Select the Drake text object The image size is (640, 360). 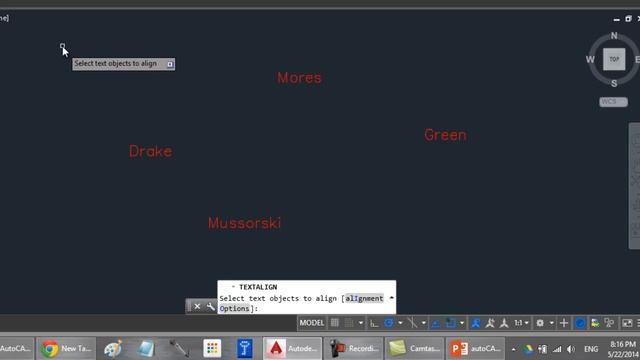[151, 151]
